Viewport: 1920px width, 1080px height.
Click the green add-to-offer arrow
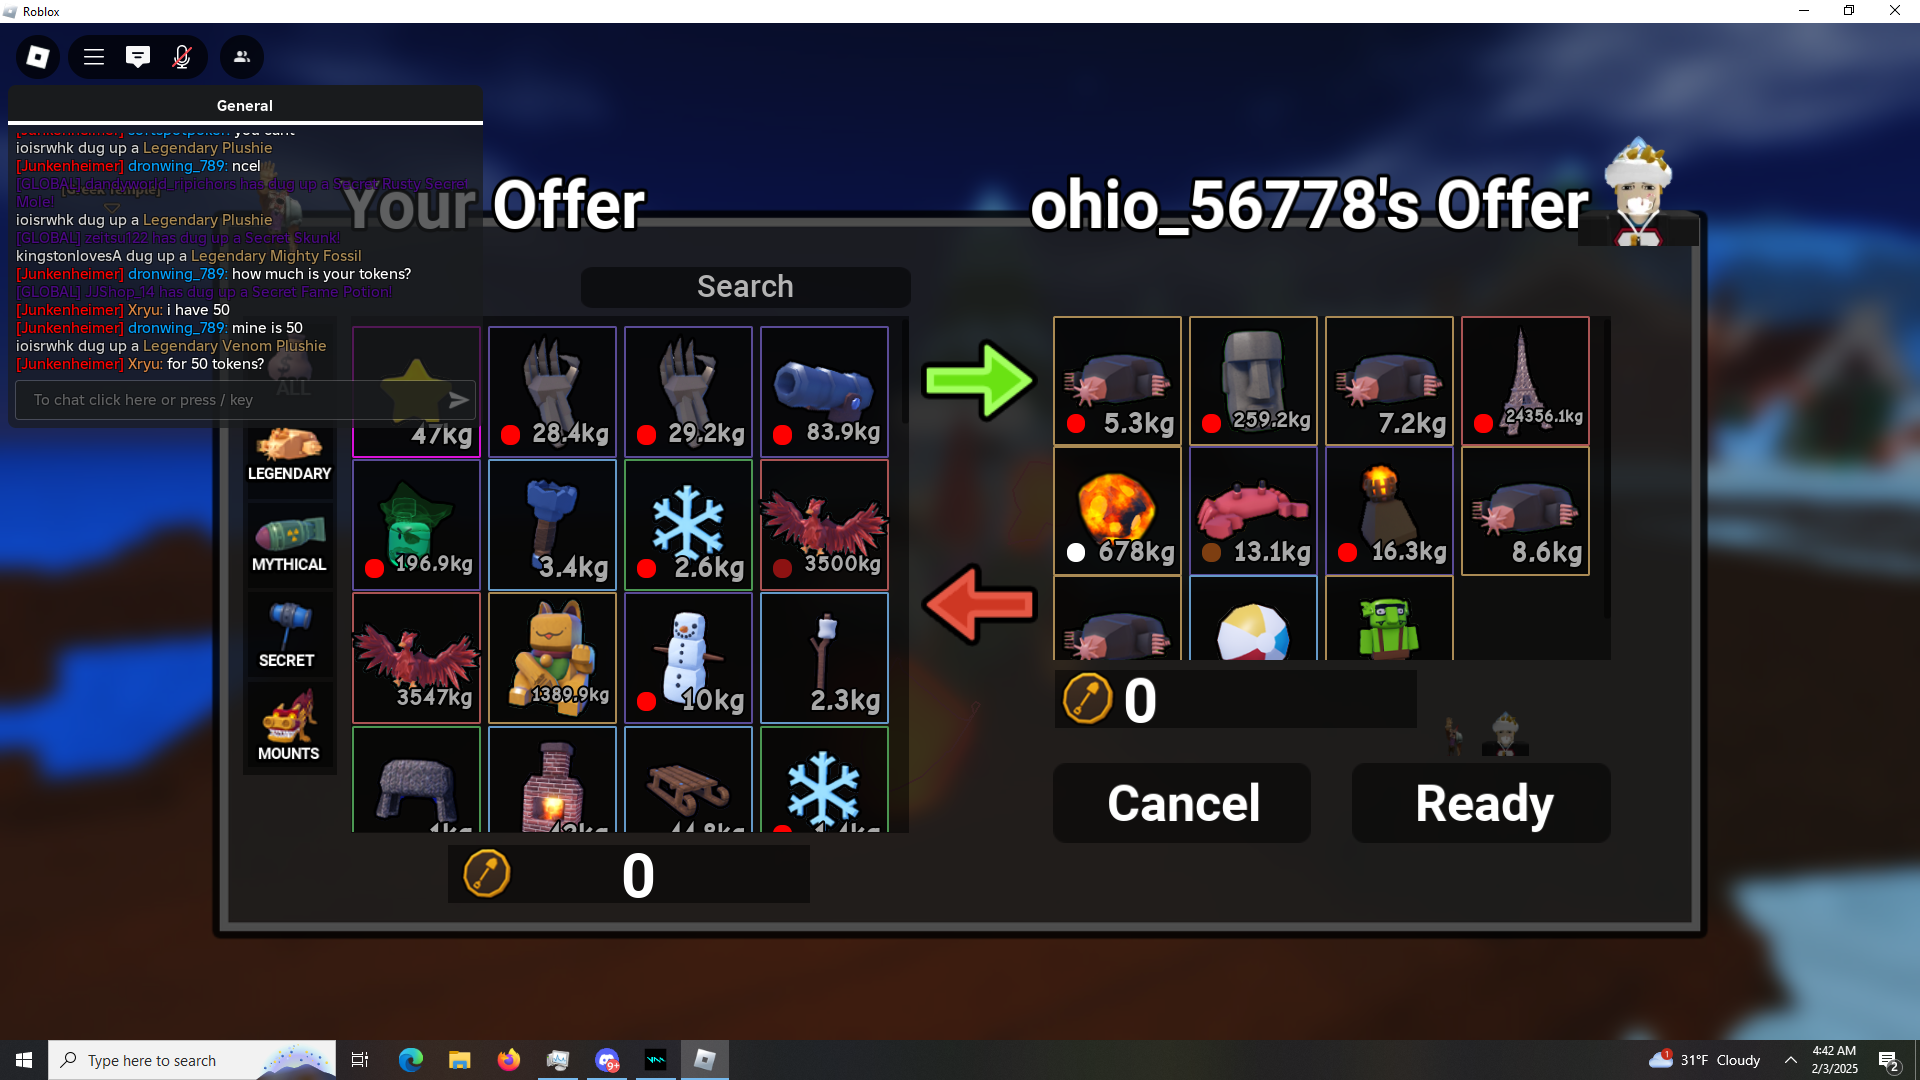(978, 380)
